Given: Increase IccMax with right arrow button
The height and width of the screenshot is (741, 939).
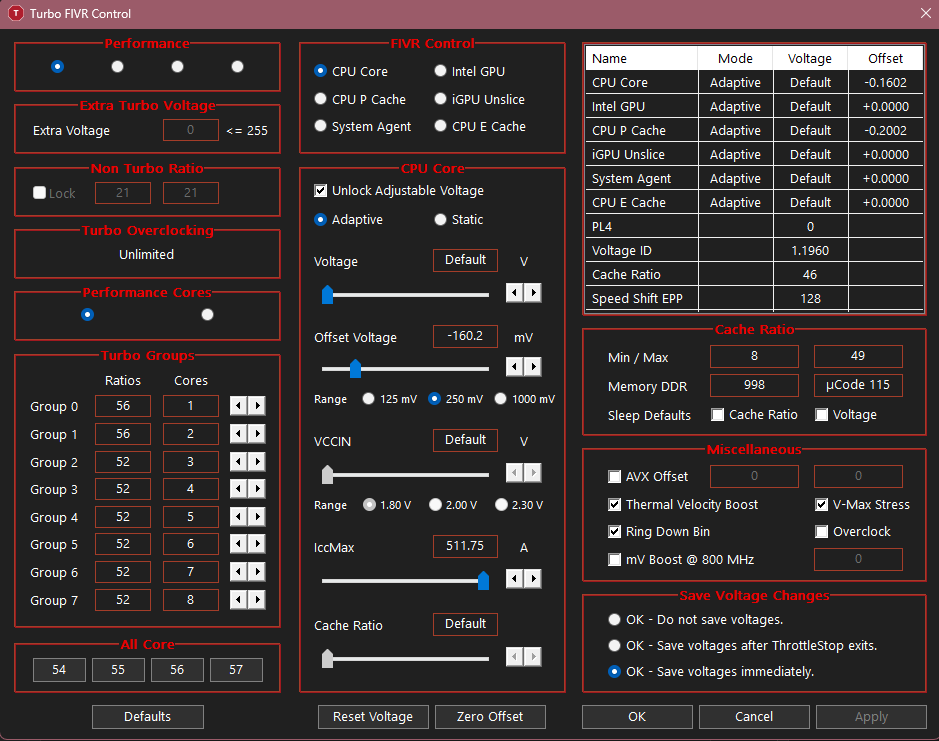Looking at the screenshot, I should 533,579.
